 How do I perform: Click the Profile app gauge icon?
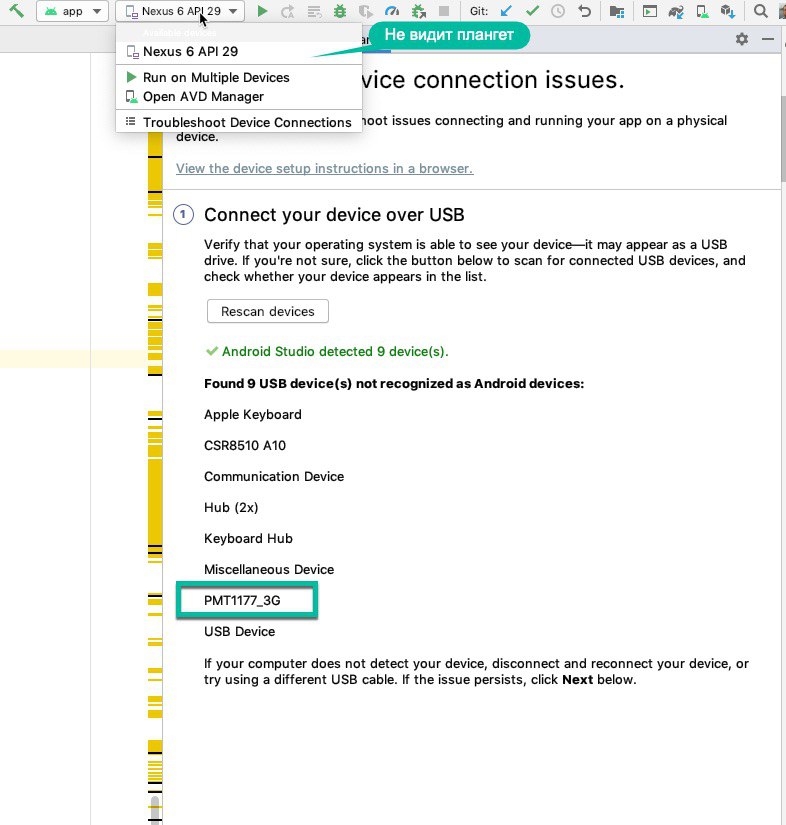point(392,11)
